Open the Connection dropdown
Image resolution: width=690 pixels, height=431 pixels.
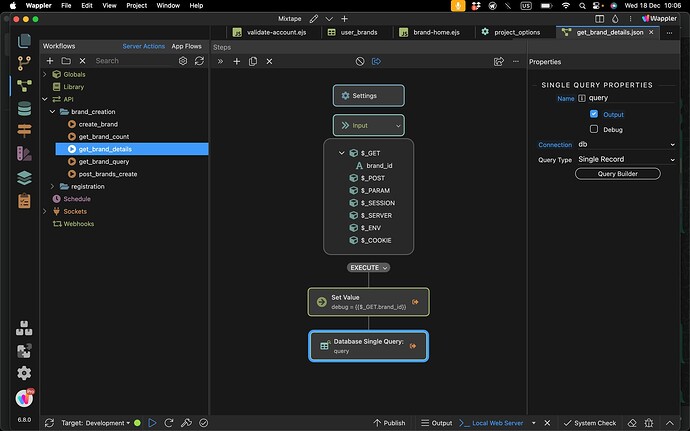pyautogui.click(x=626, y=144)
